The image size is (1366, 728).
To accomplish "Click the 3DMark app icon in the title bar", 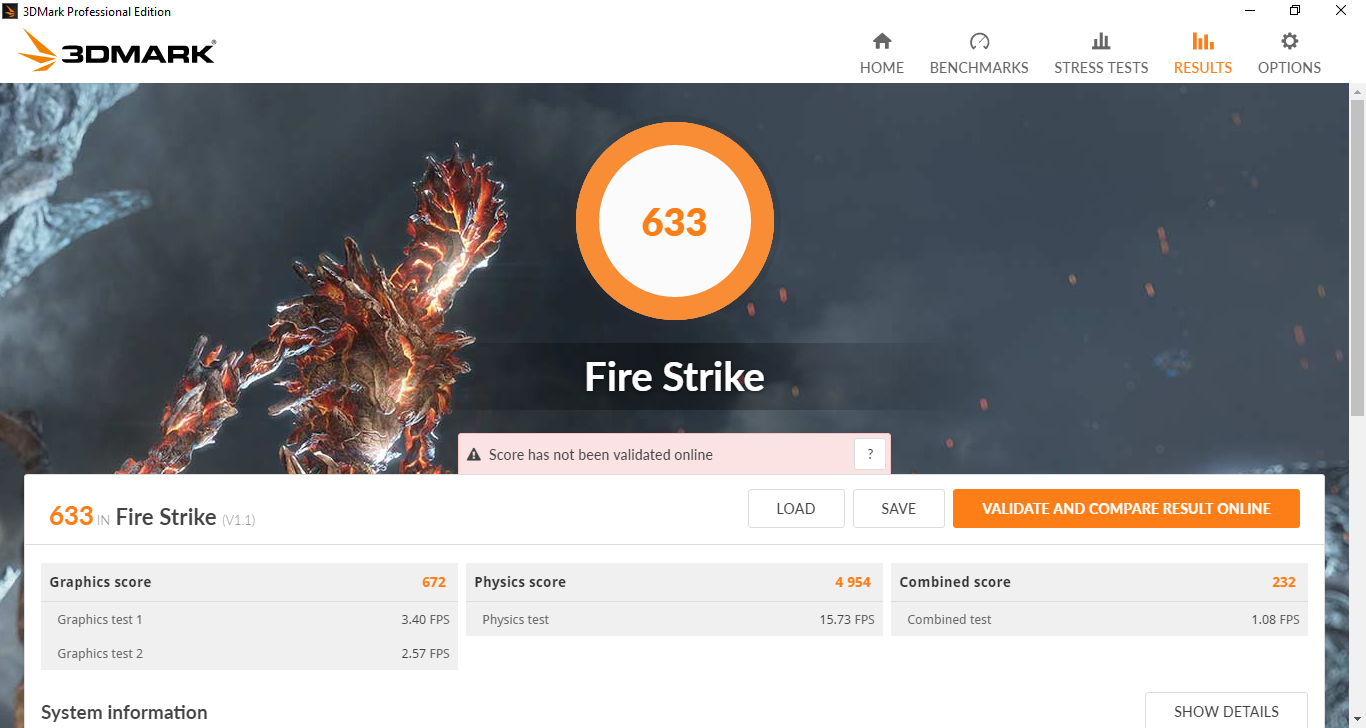I will pyautogui.click(x=10, y=11).
